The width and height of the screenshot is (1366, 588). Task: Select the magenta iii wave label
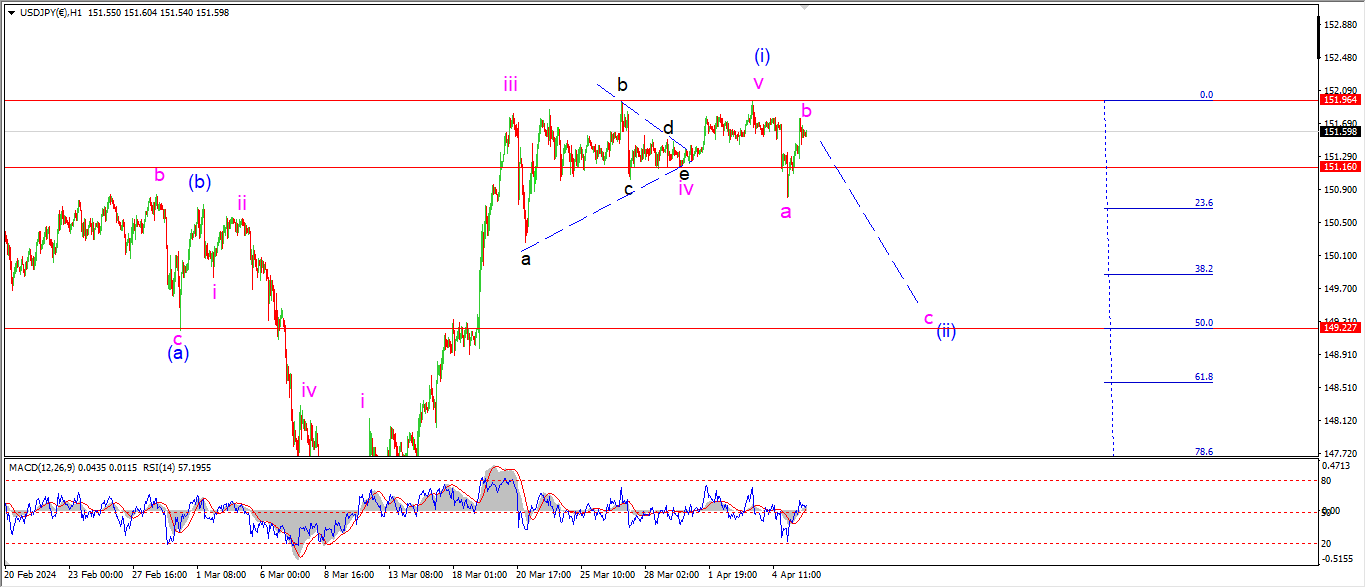coord(511,84)
